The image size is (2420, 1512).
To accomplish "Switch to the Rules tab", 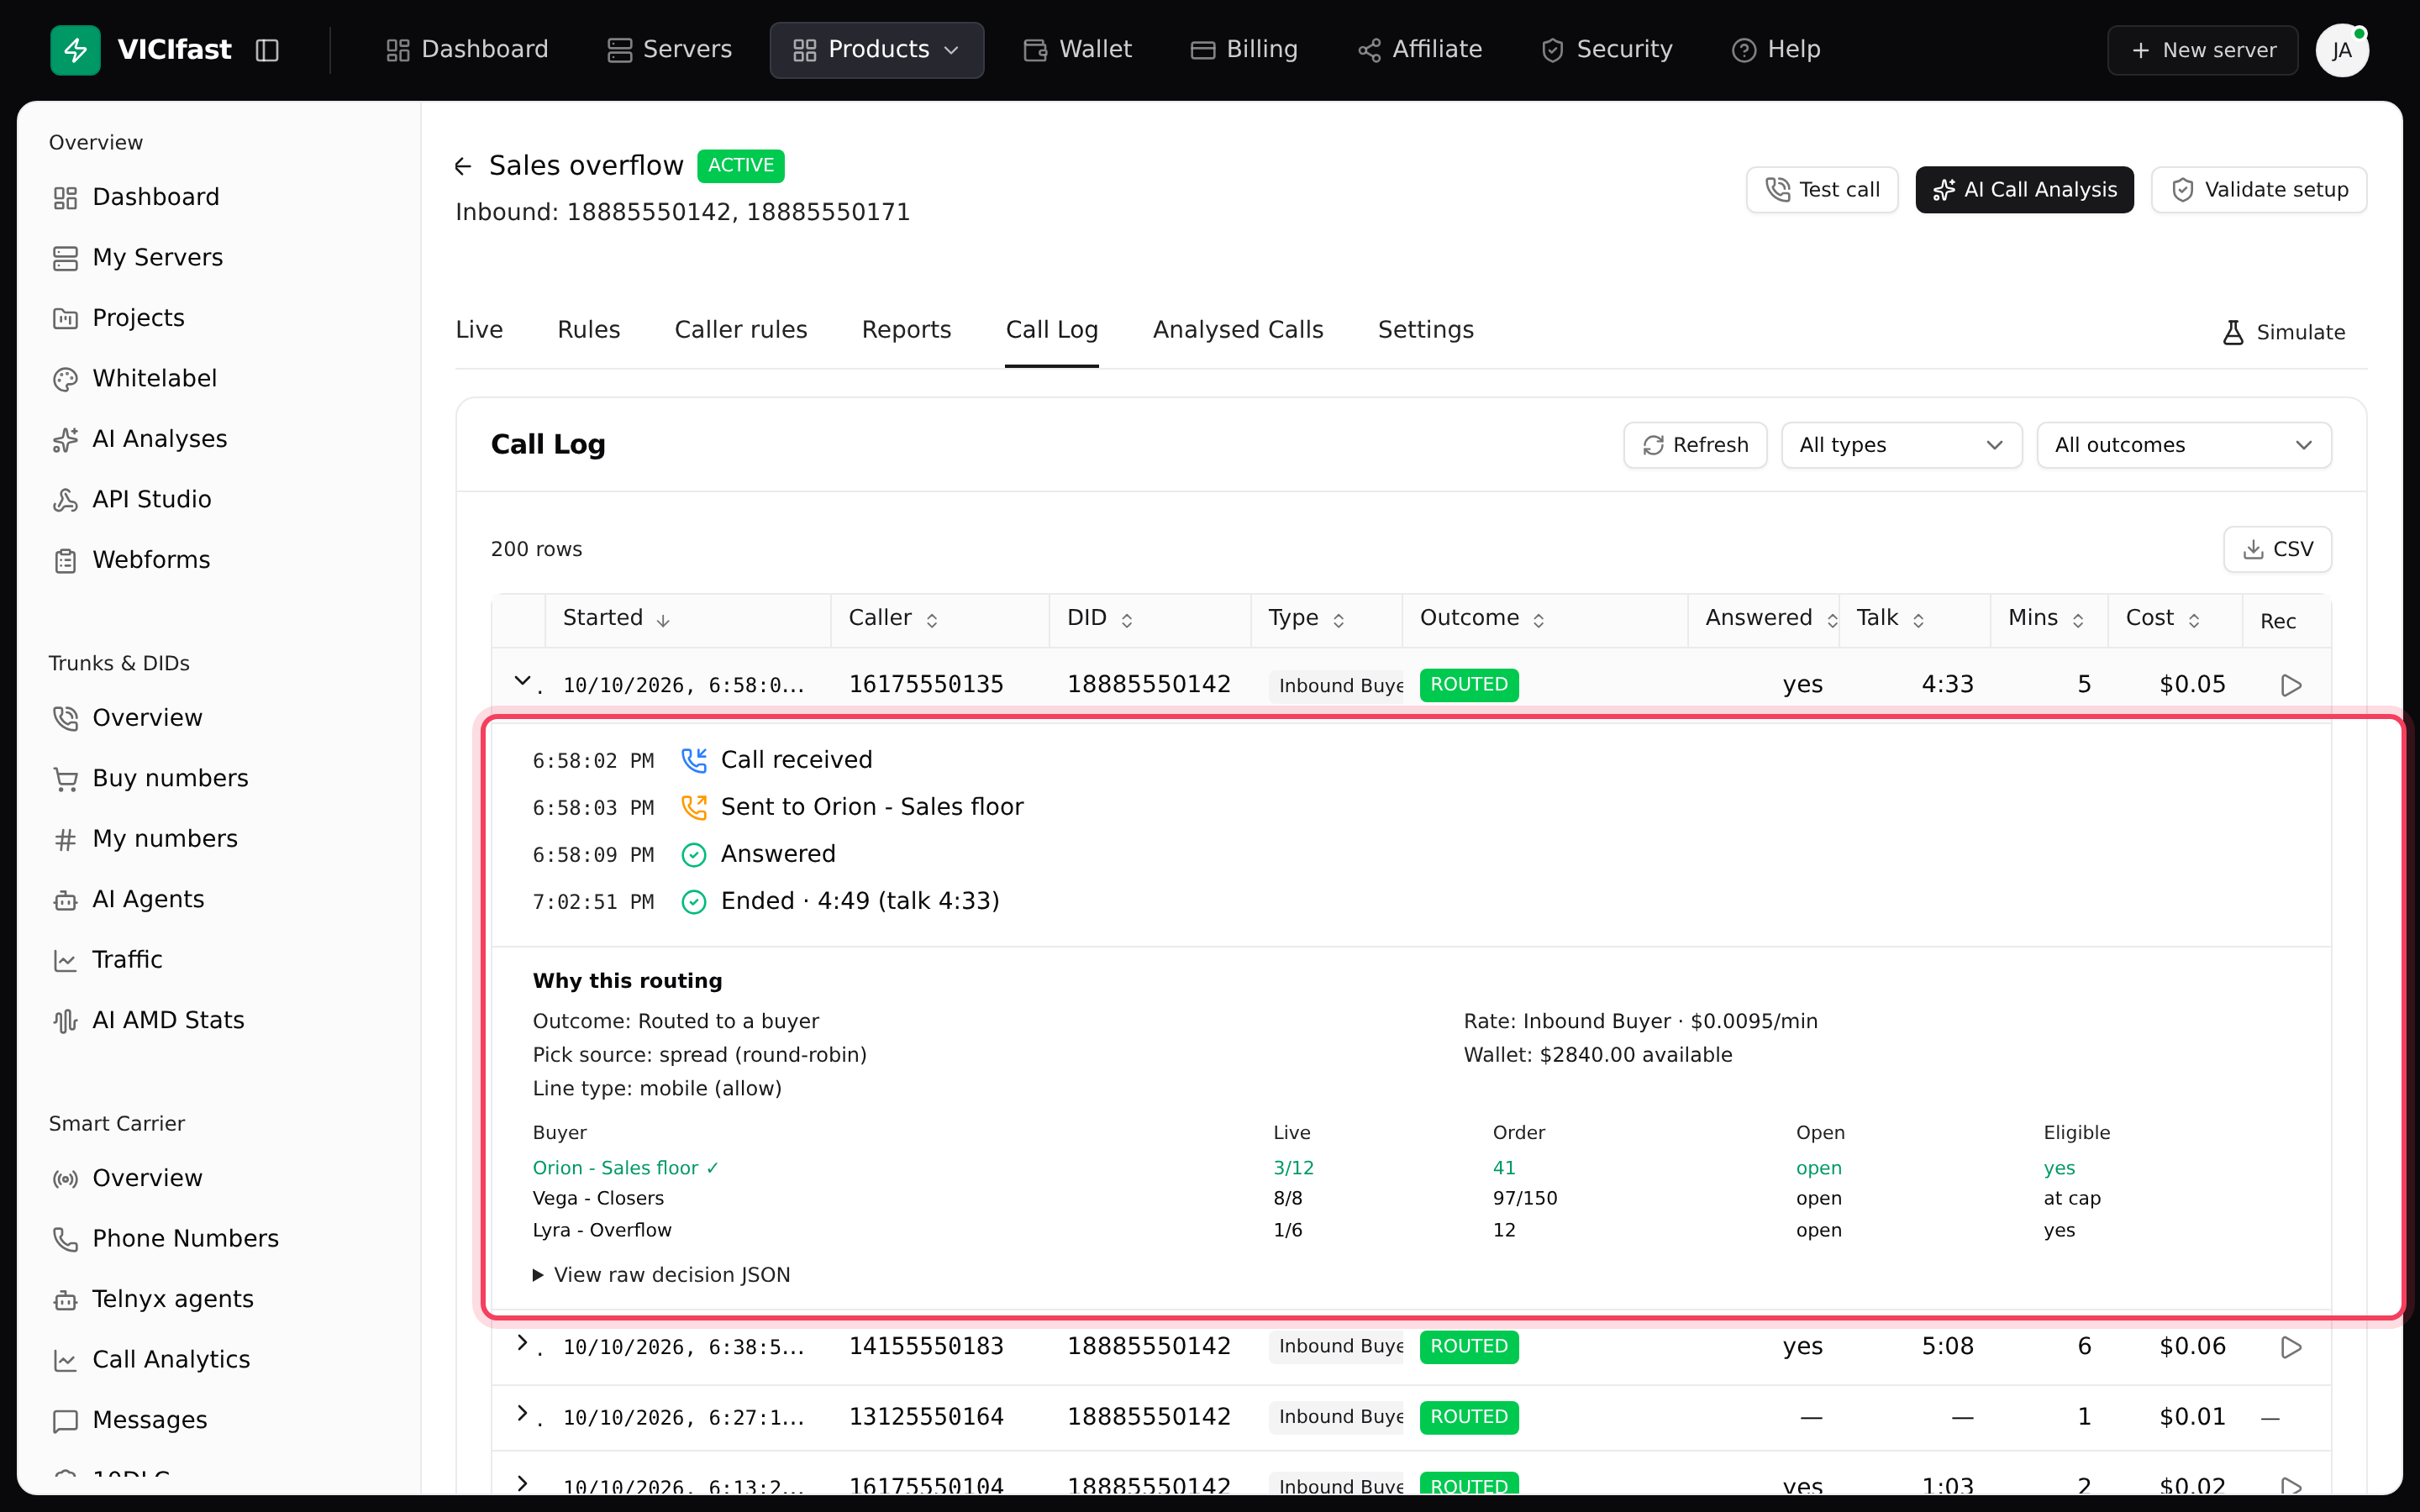I will click(x=588, y=330).
